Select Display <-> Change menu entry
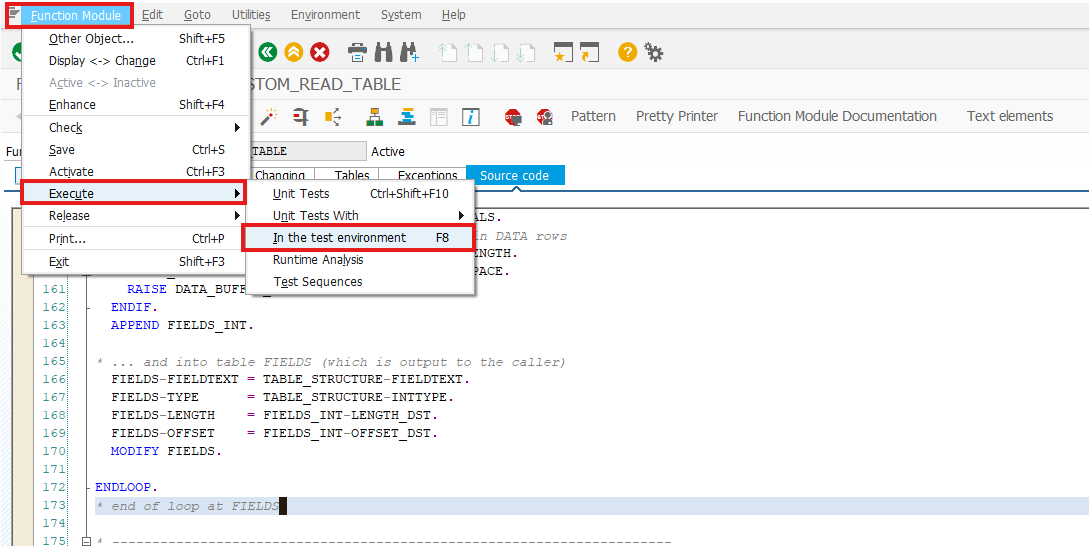Viewport: 1089px width, 546px height. [x=137, y=60]
